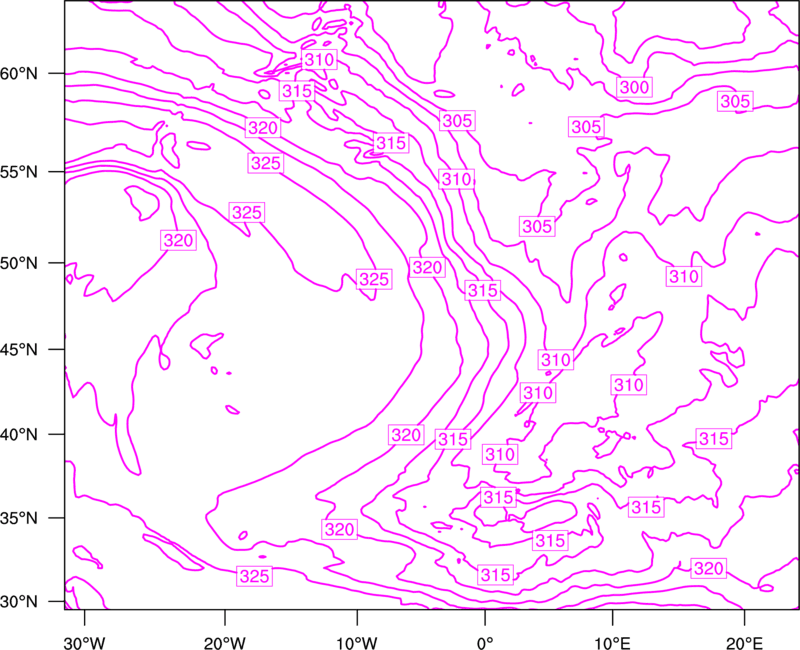Click the 300 contour value label
800x650 pixels.
[634, 87]
